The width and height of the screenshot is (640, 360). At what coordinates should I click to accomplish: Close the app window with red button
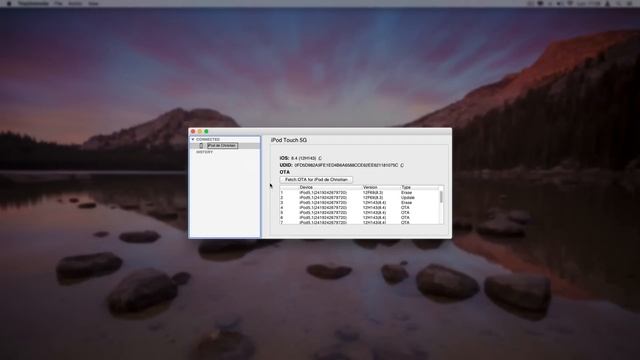click(193, 131)
